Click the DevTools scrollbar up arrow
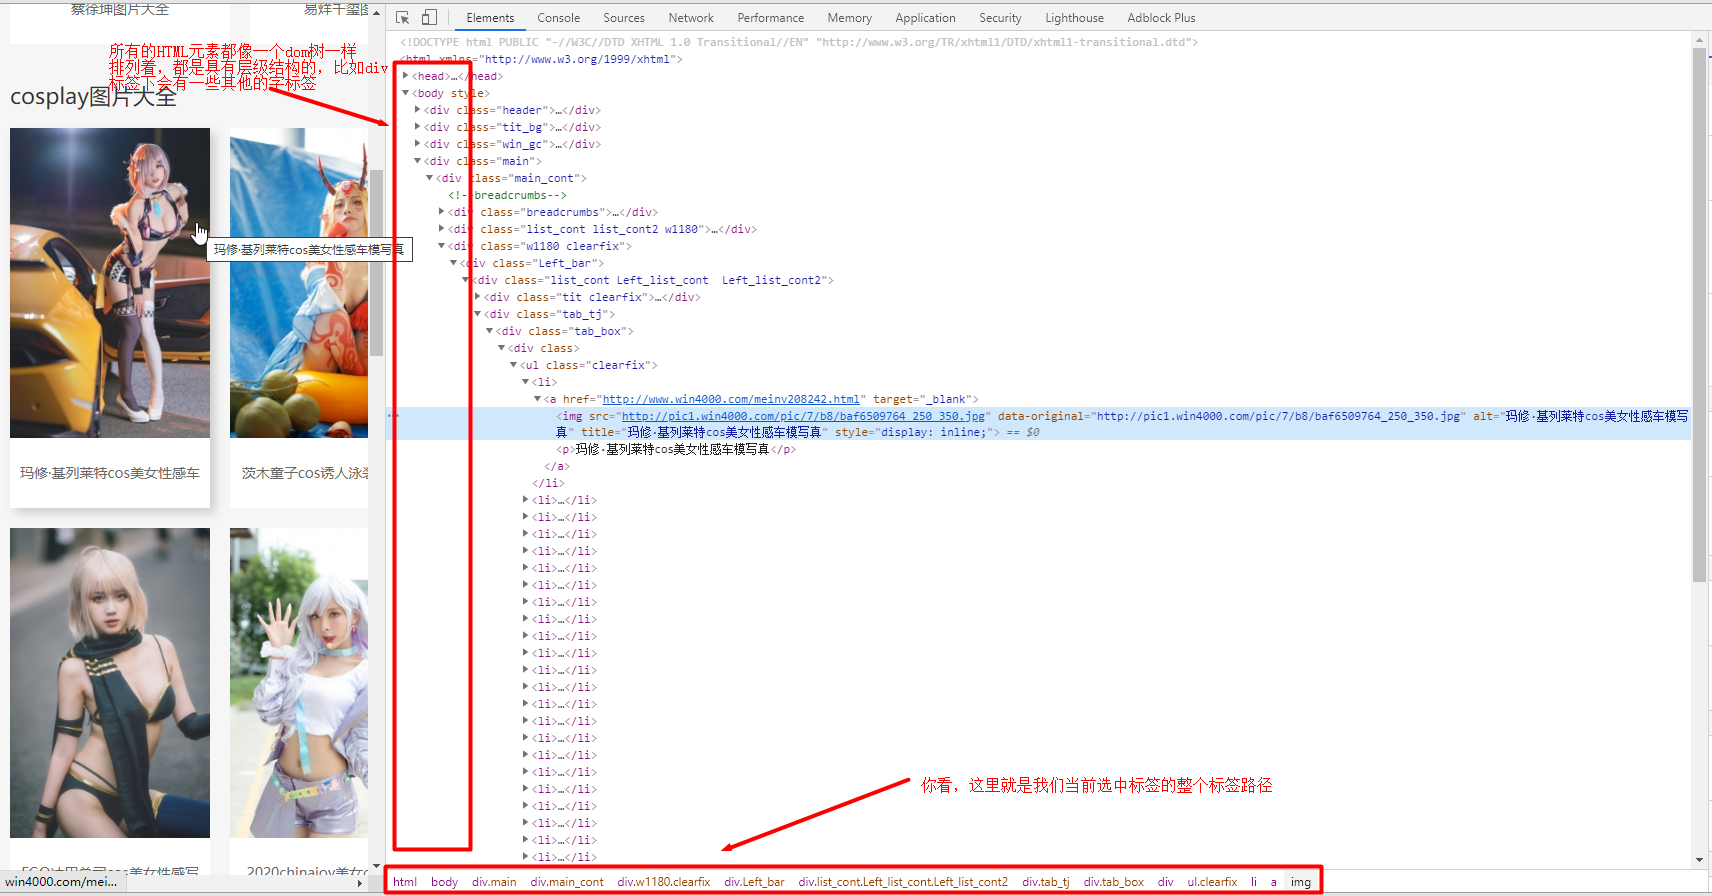This screenshot has height=896, width=1712. pos(1699,40)
